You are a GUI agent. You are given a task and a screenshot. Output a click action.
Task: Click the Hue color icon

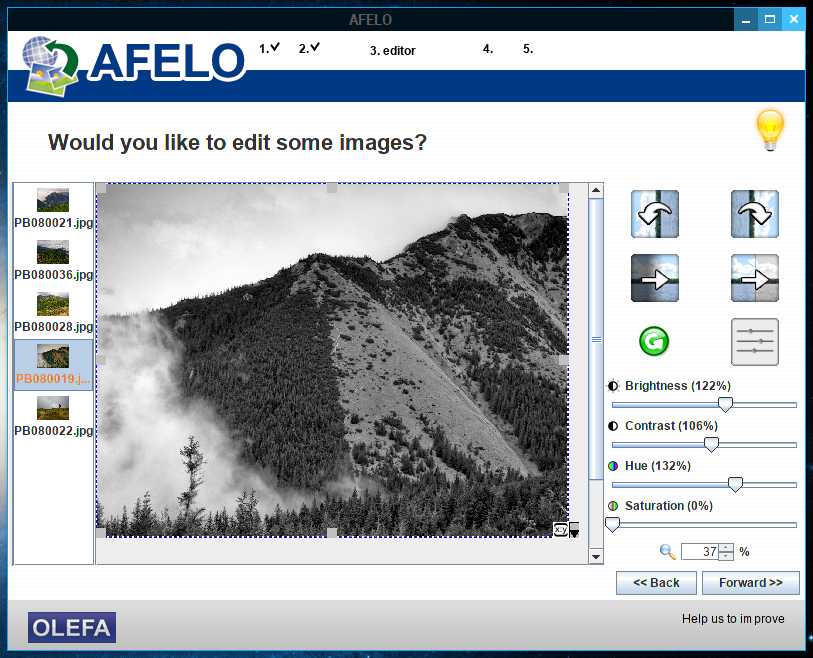(x=613, y=466)
